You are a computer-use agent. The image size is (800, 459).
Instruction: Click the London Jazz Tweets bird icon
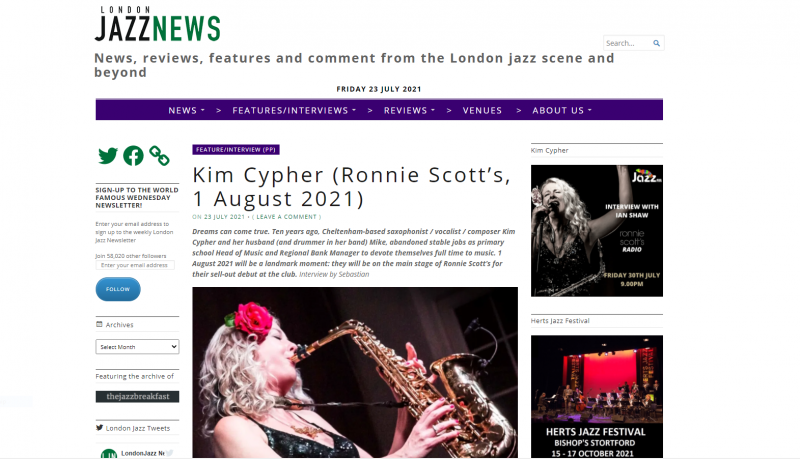pyautogui.click(x=99, y=428)
